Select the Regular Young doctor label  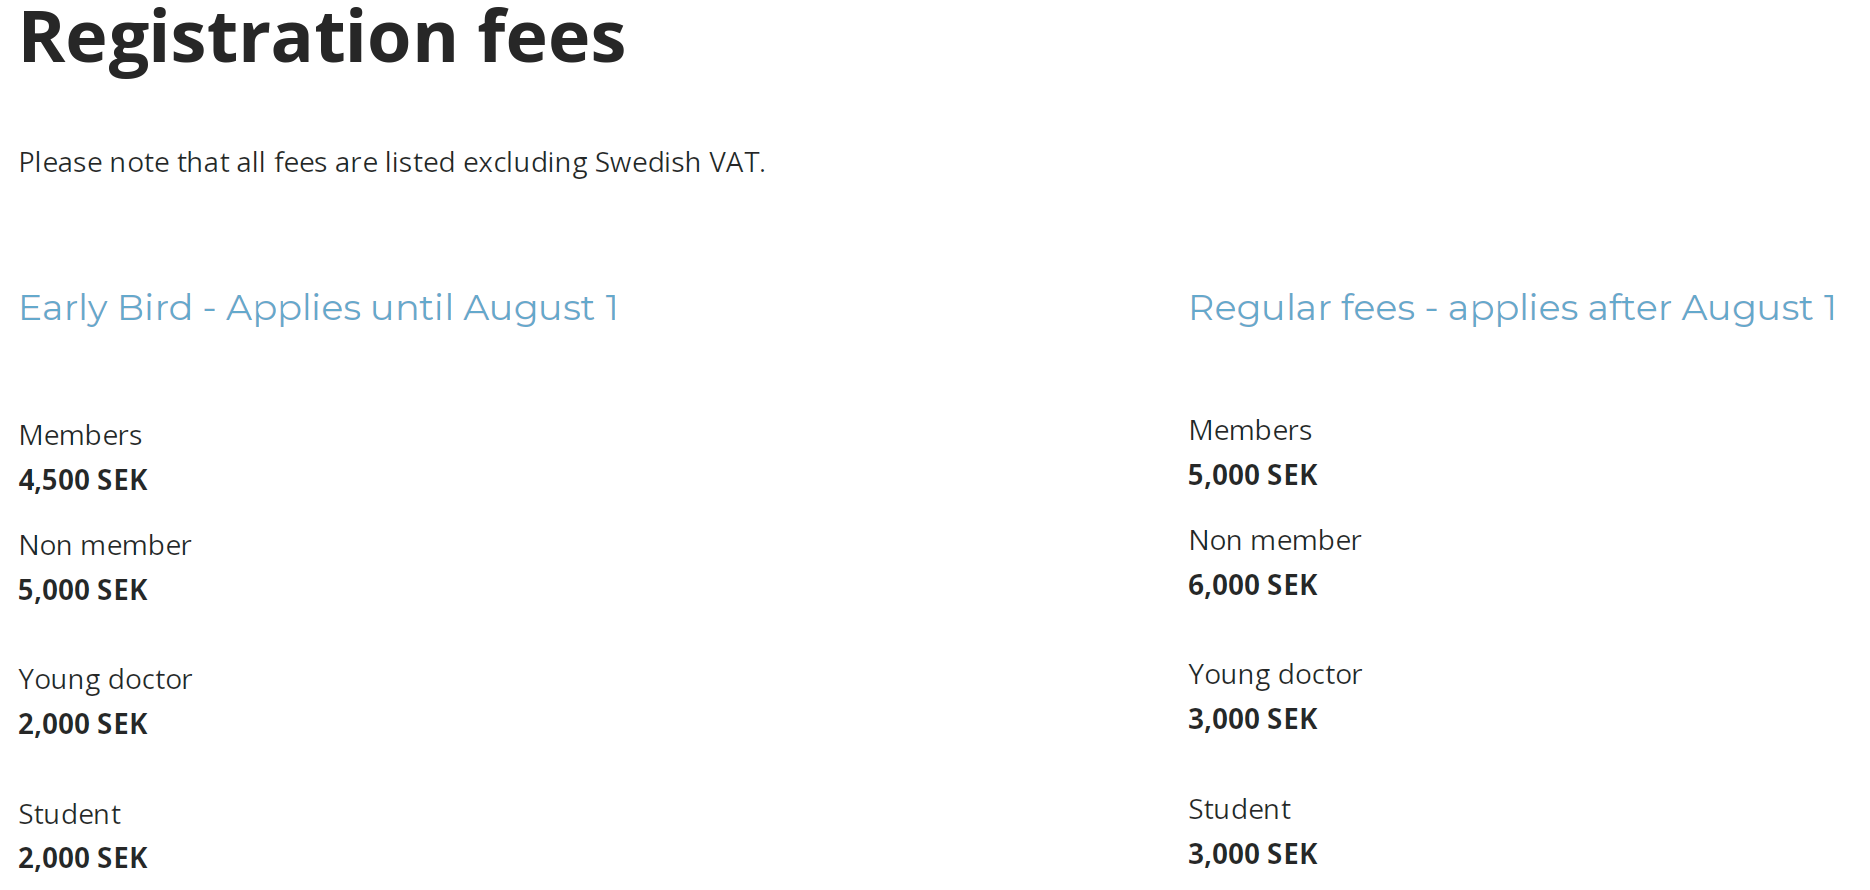click(1275, 674)
